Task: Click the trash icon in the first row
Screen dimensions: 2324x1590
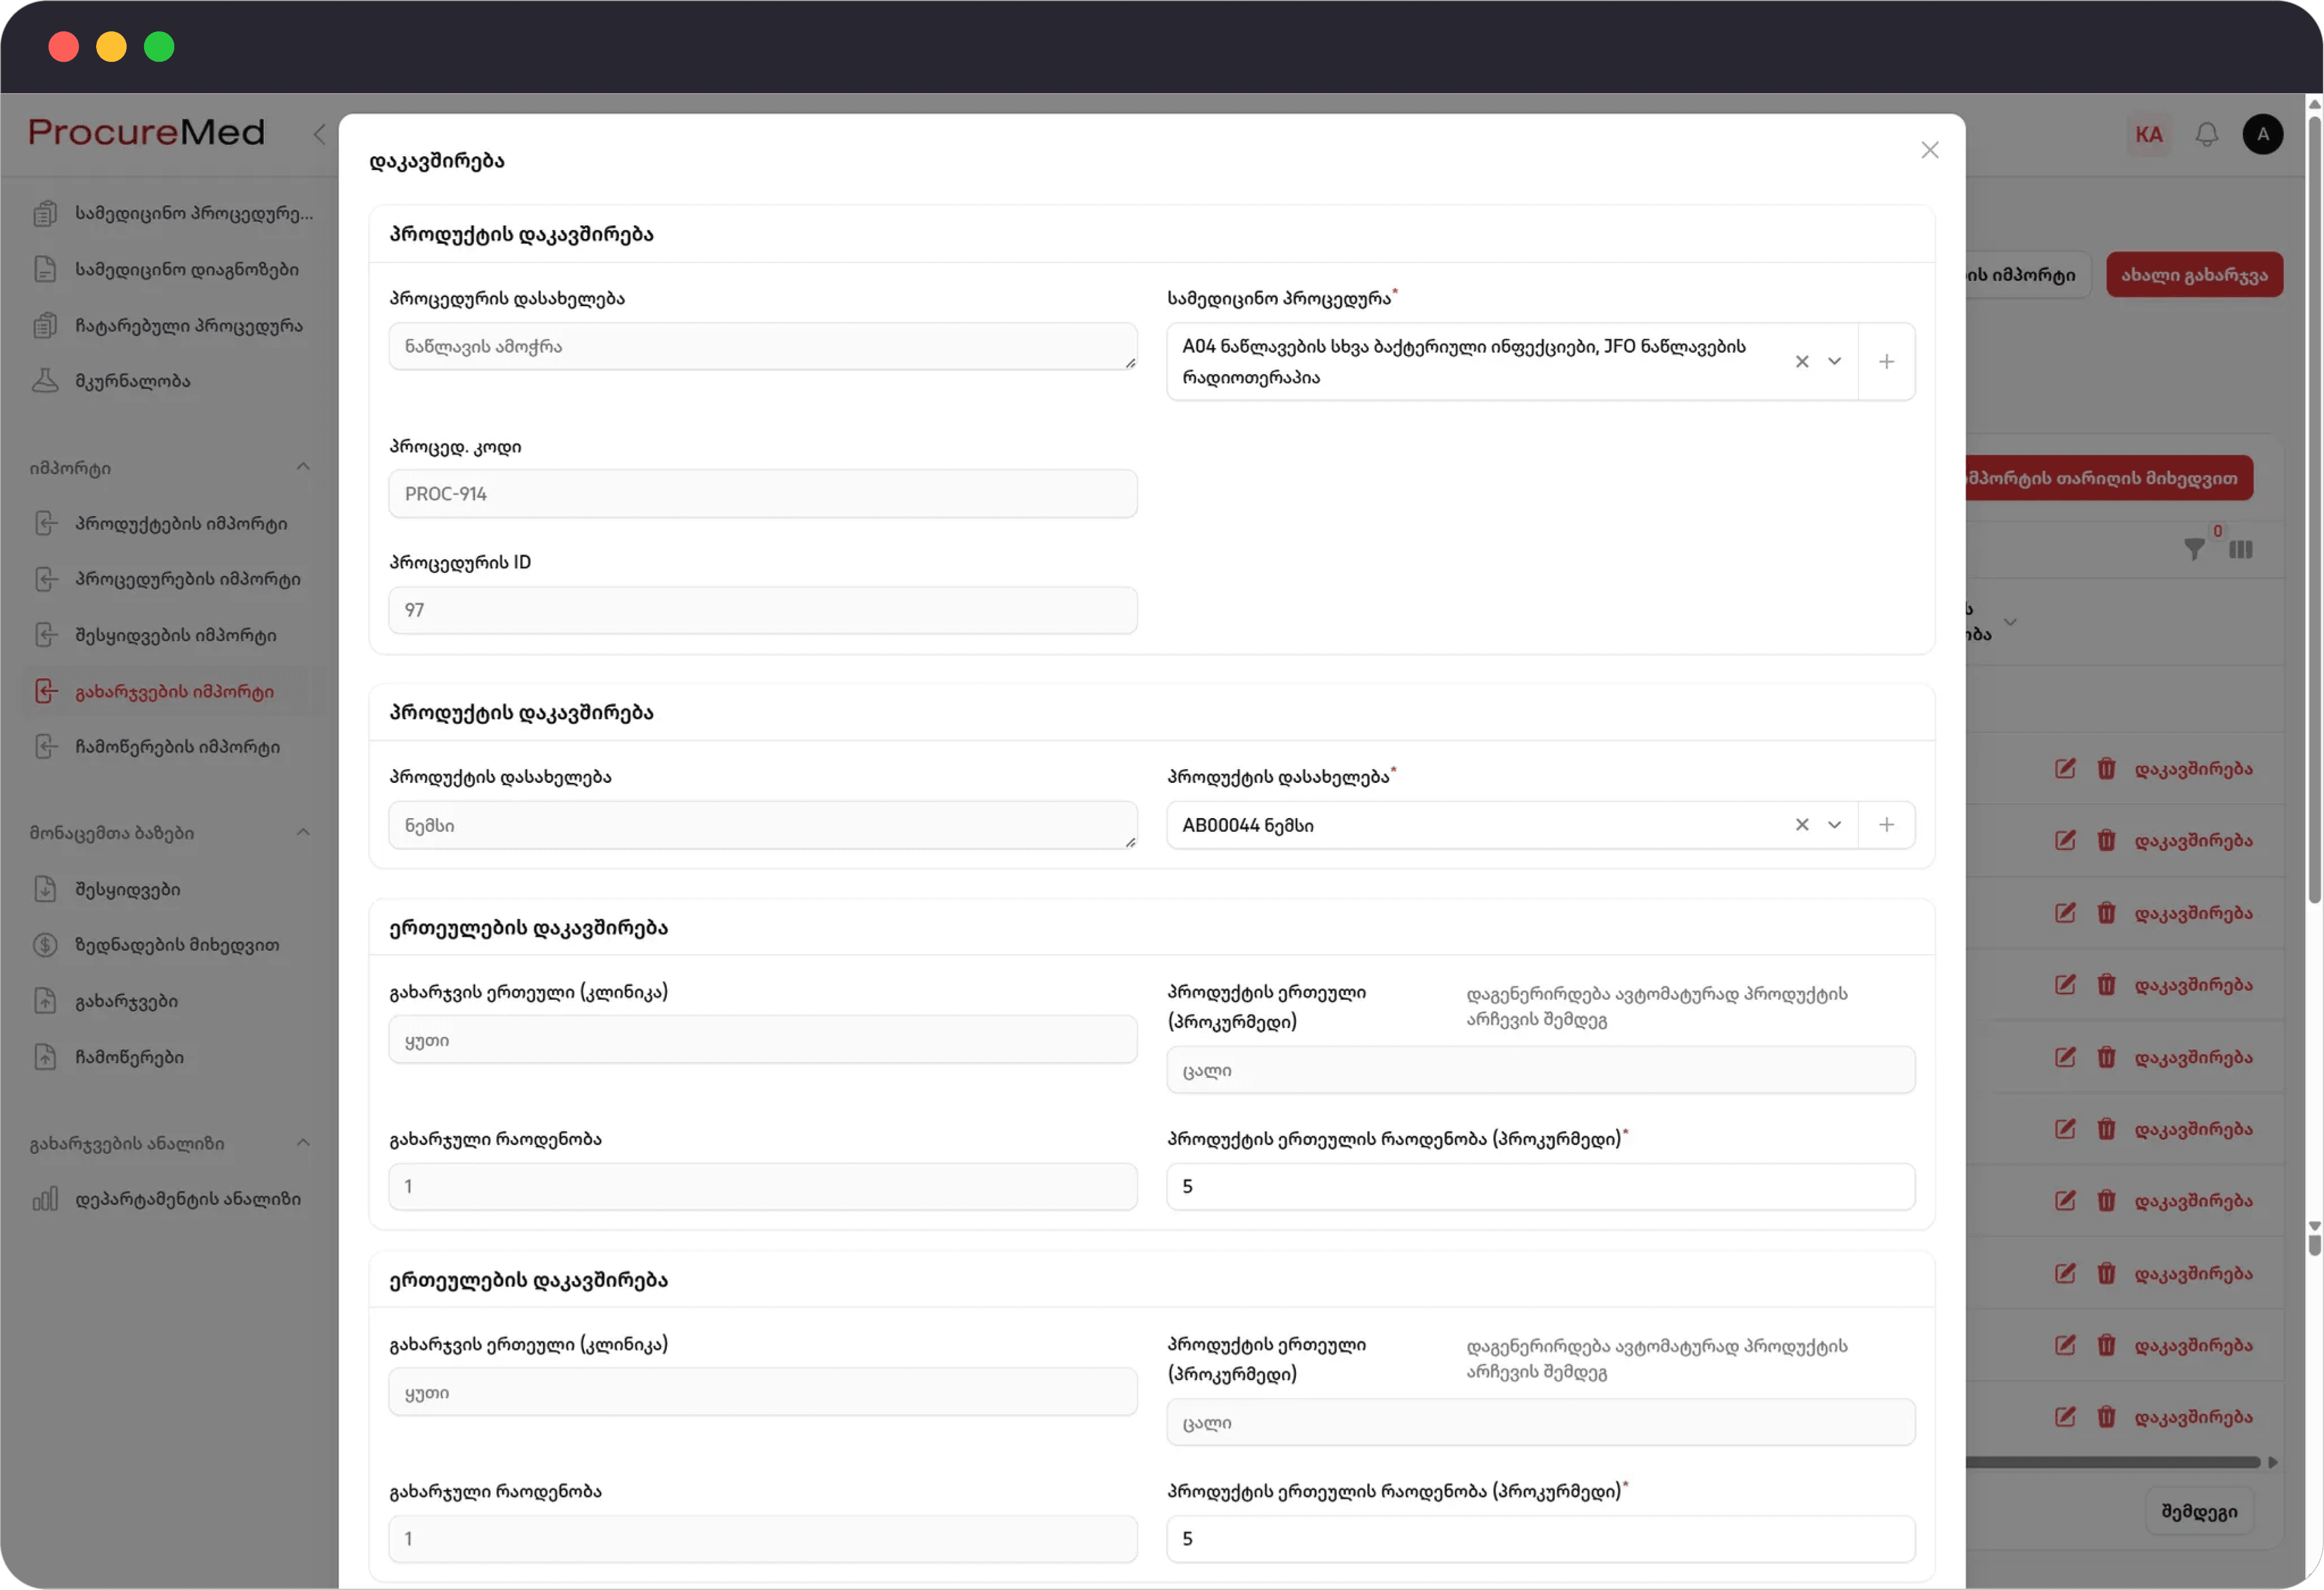Action: pos(2106,769)
